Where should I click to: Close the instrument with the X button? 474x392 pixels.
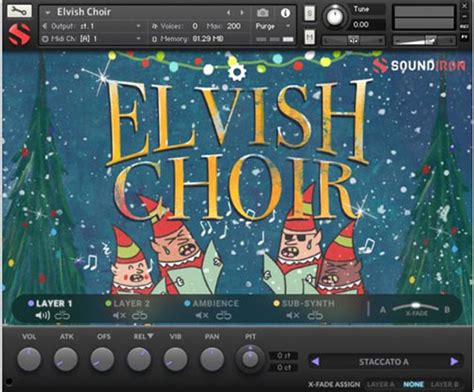pyautogui.click(x=465, y=6)
